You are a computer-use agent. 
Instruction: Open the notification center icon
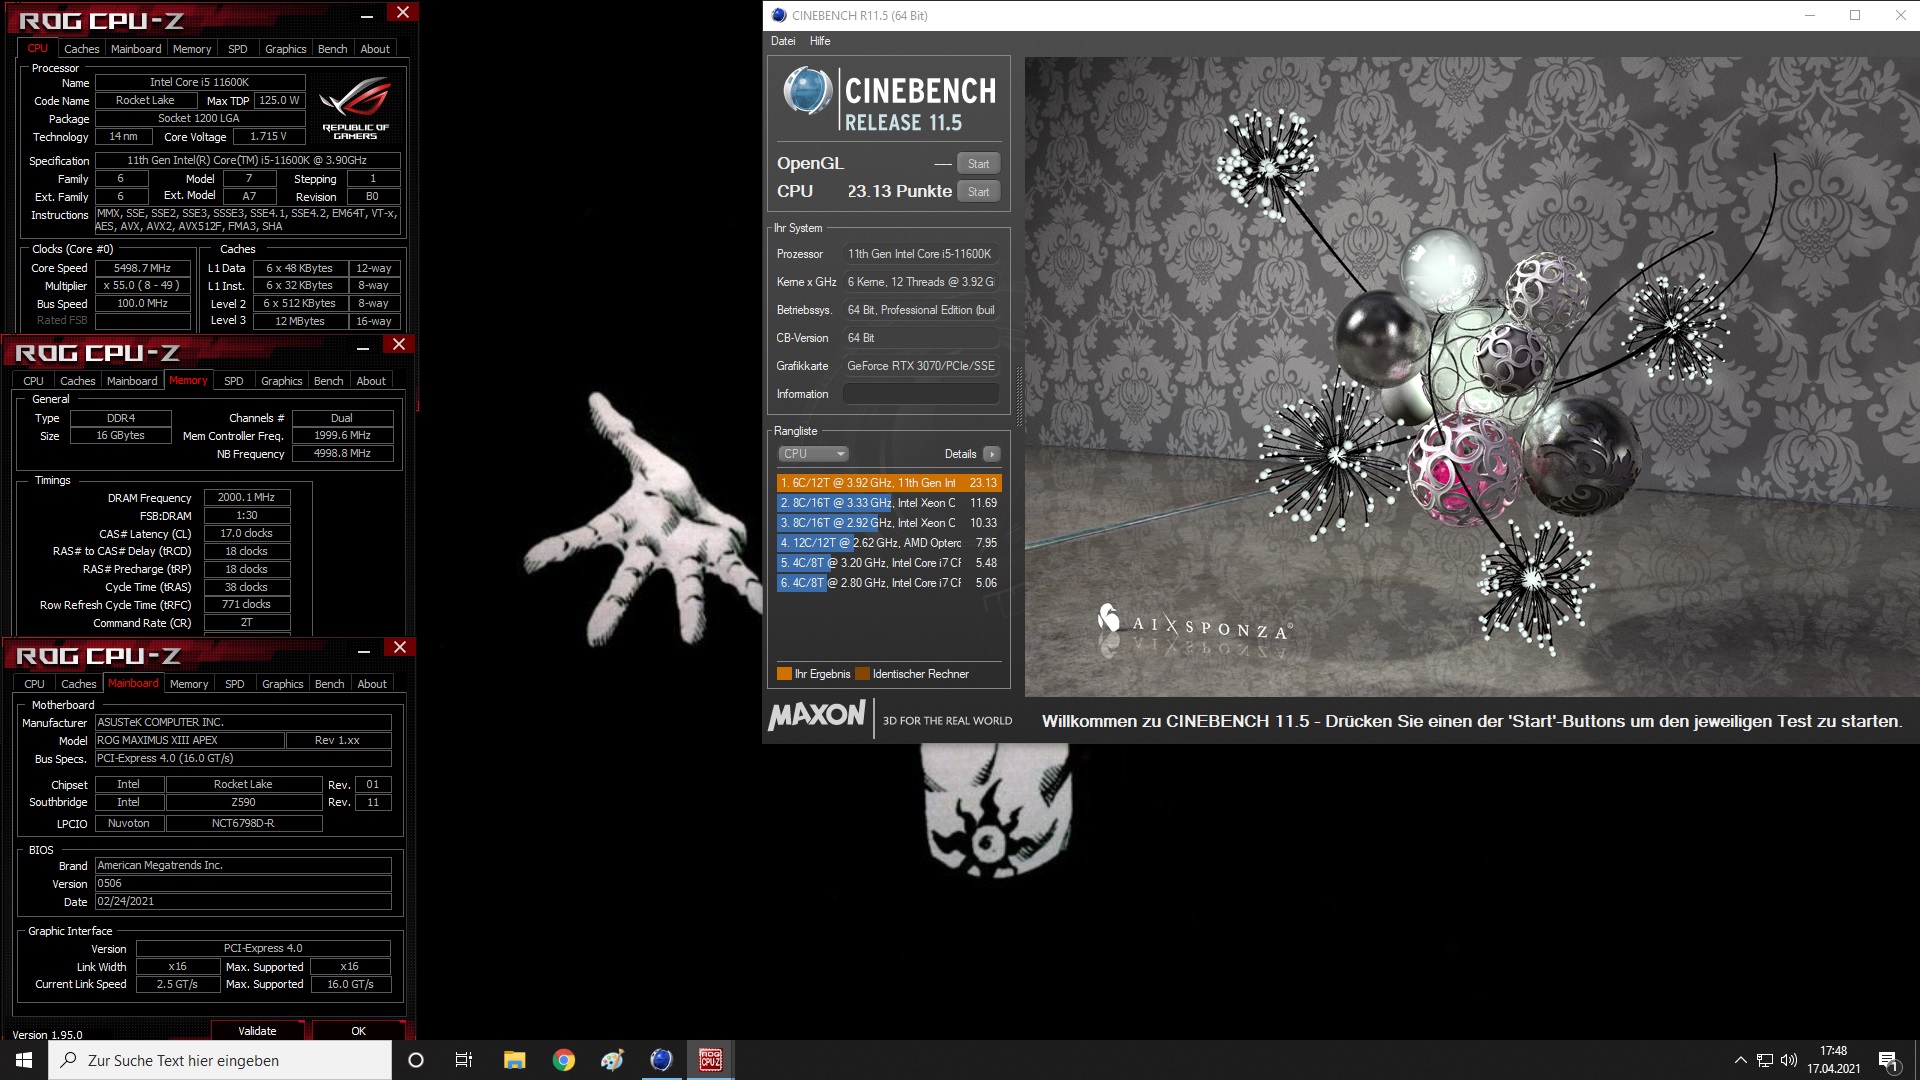pyautogui.click(x=1888, y=1060)
